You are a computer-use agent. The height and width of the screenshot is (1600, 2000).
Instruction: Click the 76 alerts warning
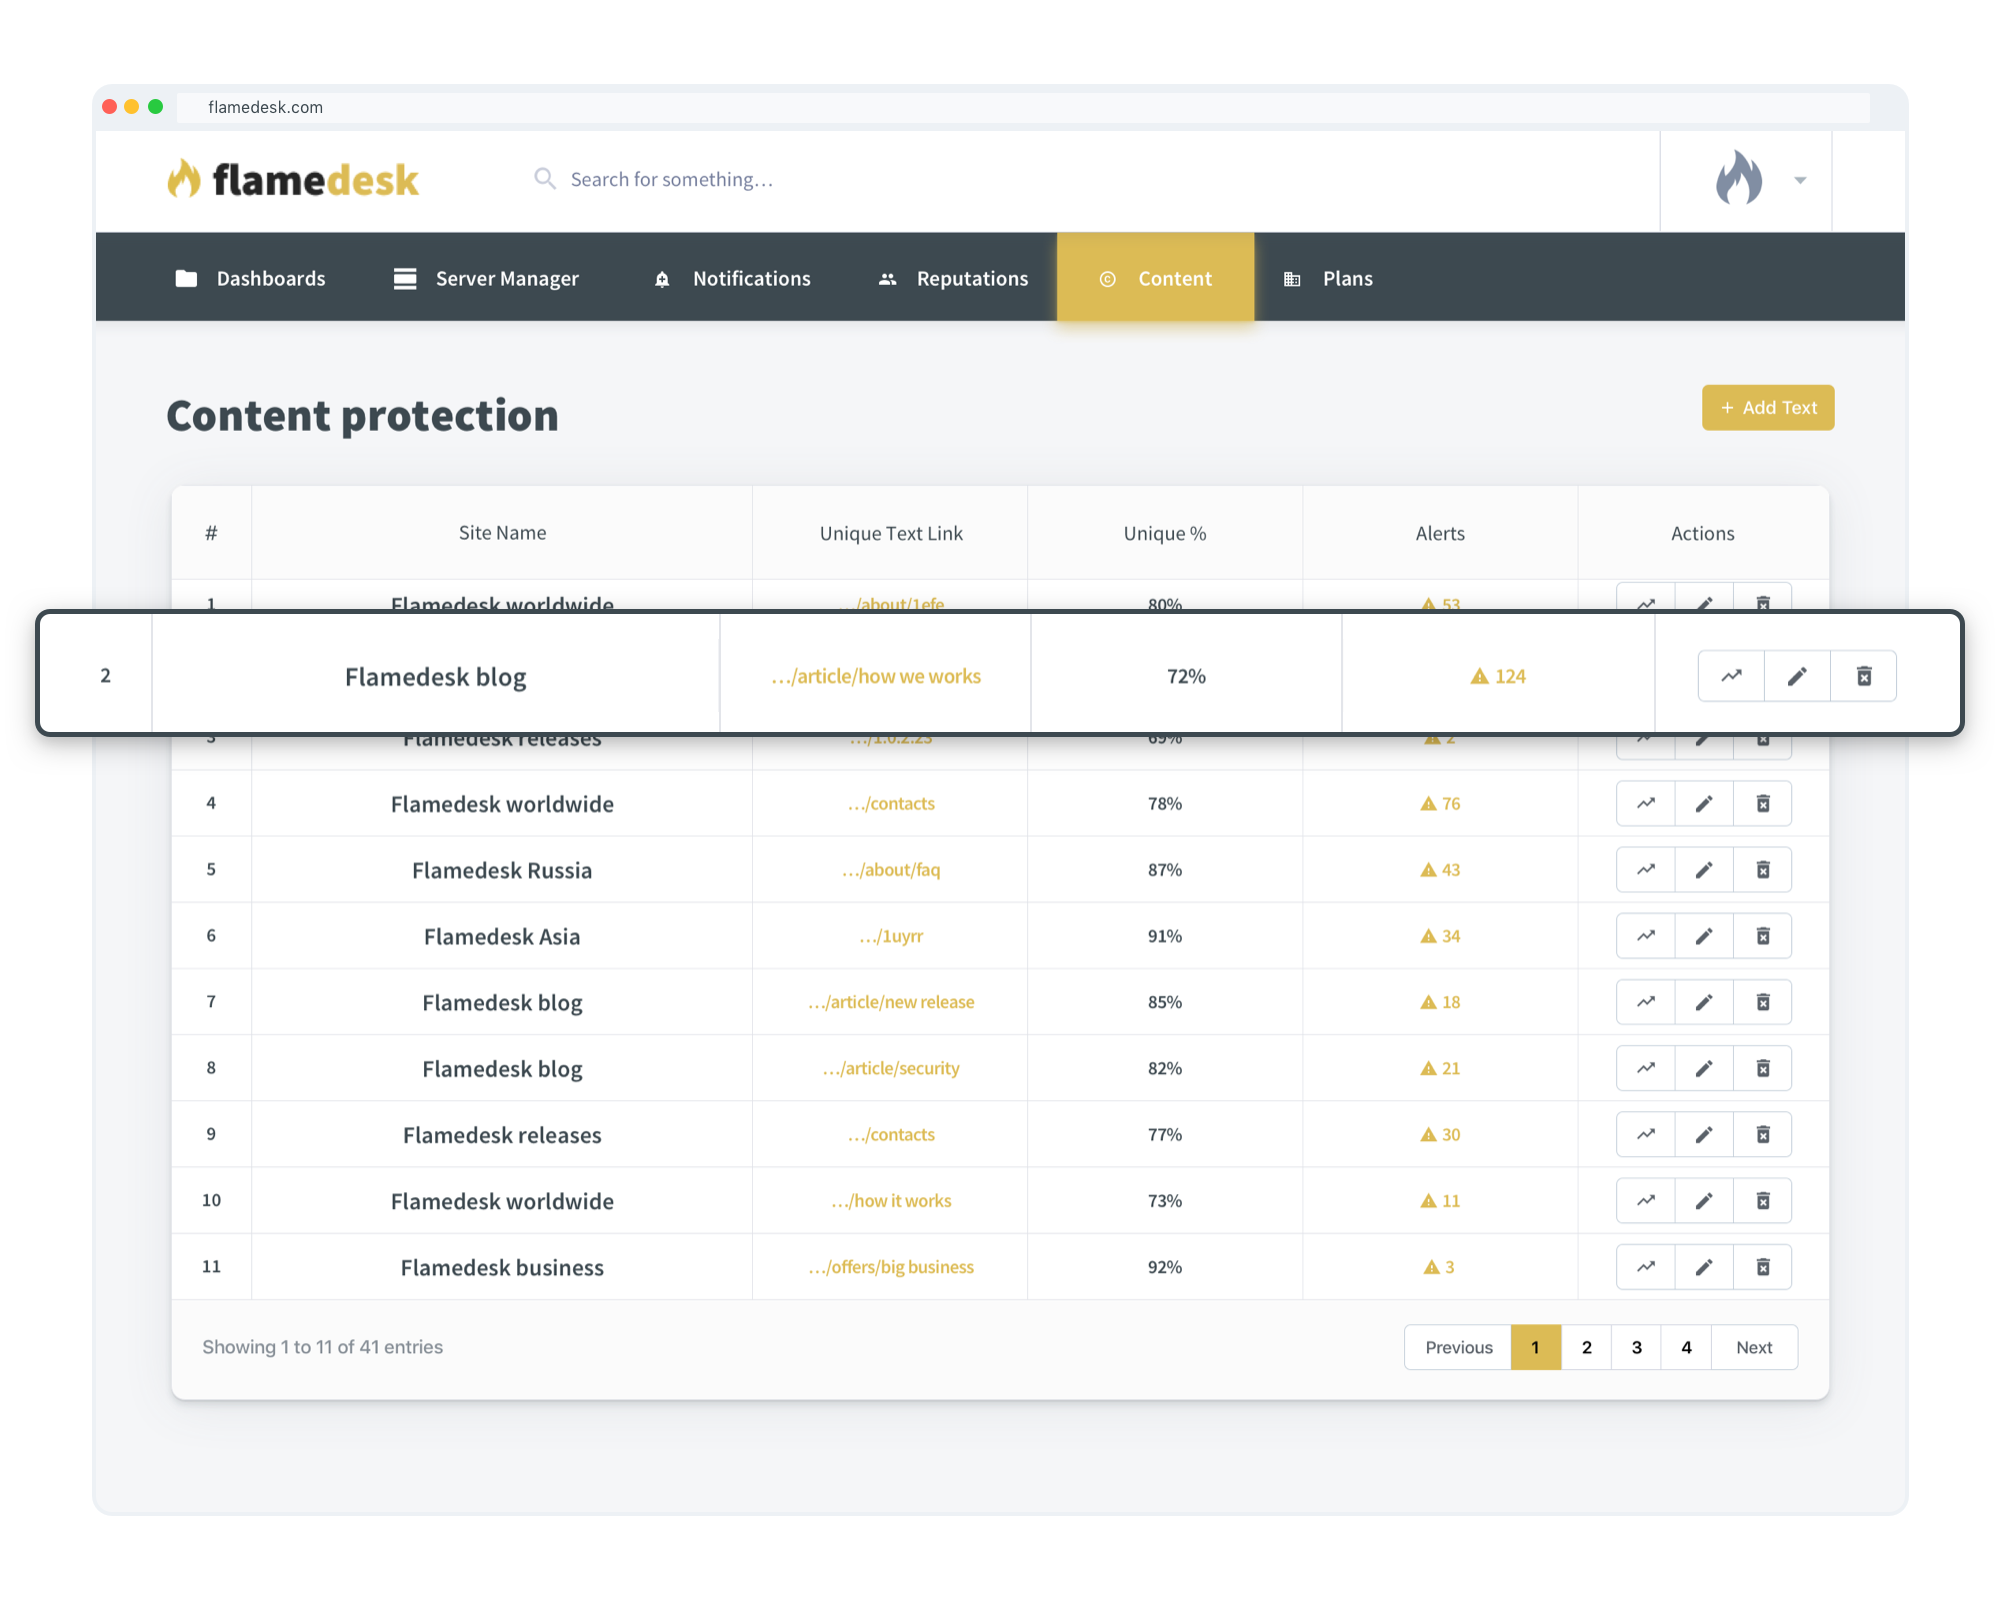tap(1440, 803)
